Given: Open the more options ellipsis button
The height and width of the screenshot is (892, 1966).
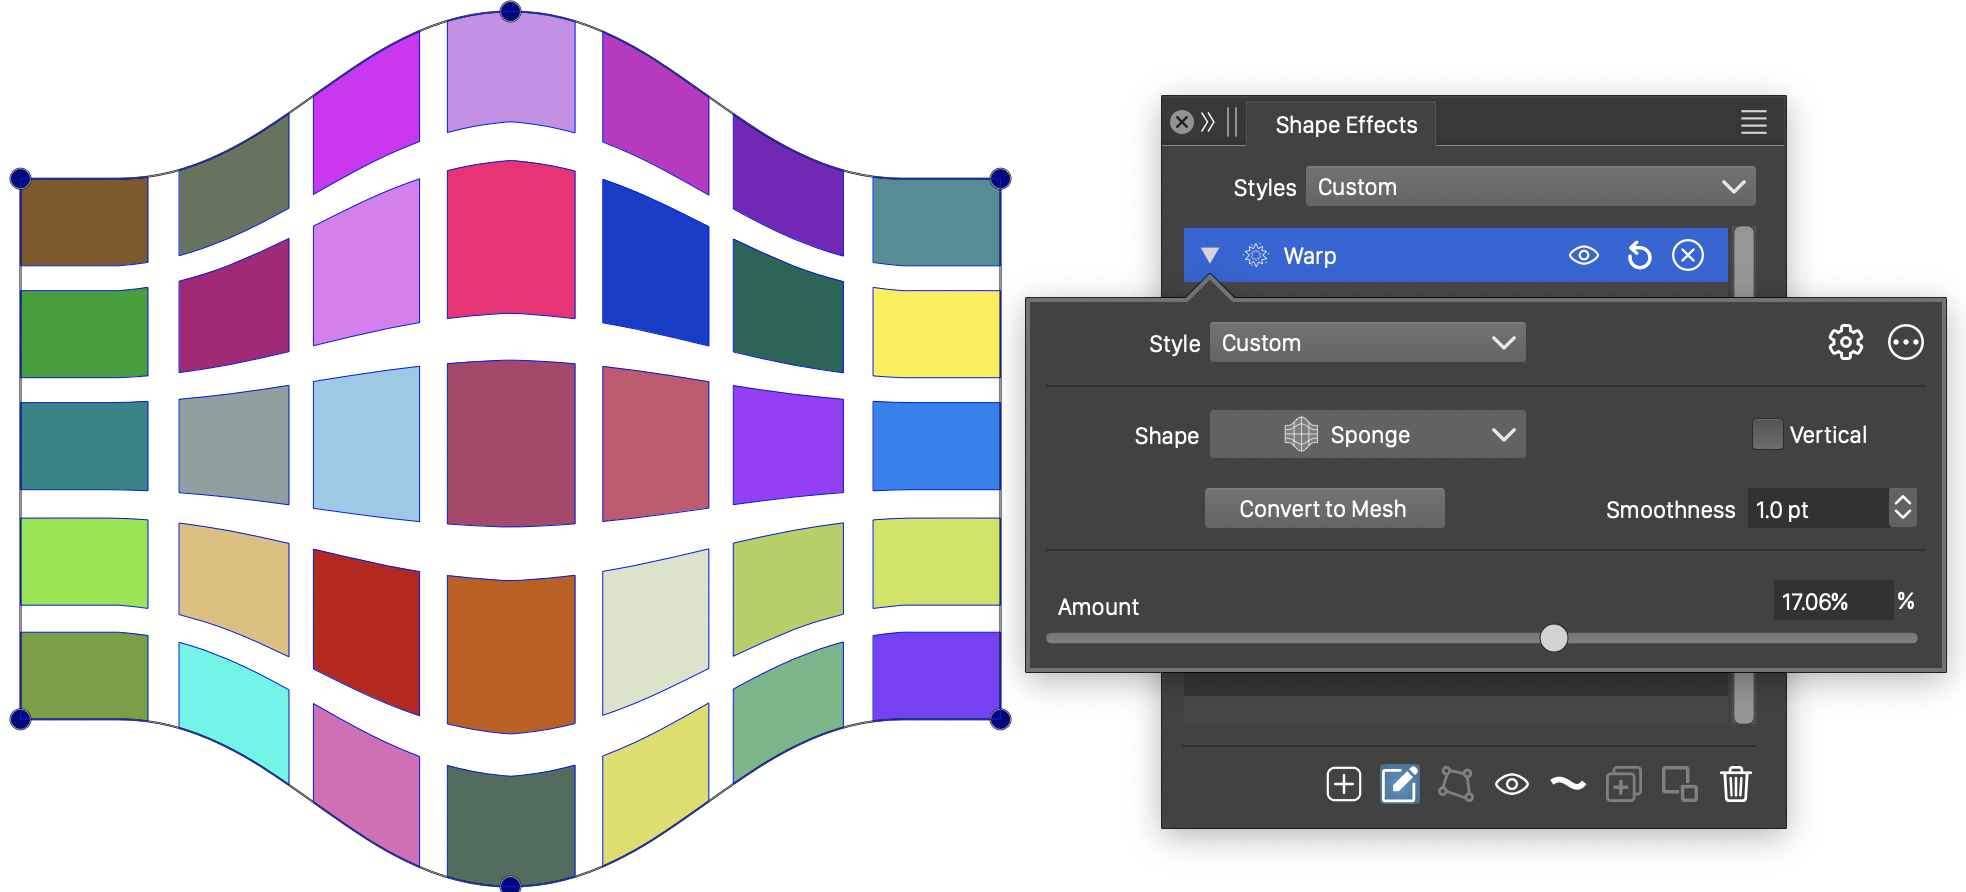Looking at the screenshot, I should coord(1905,342).
